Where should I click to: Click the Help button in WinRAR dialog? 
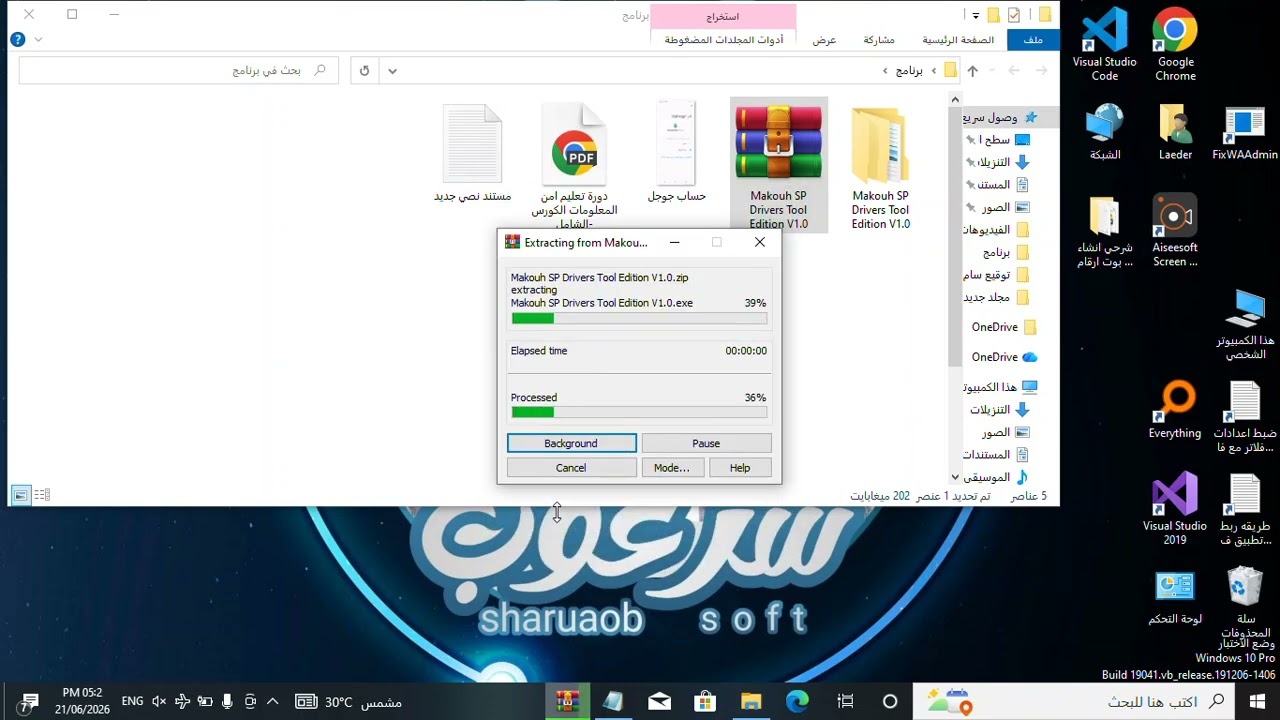tap(740, 468)
